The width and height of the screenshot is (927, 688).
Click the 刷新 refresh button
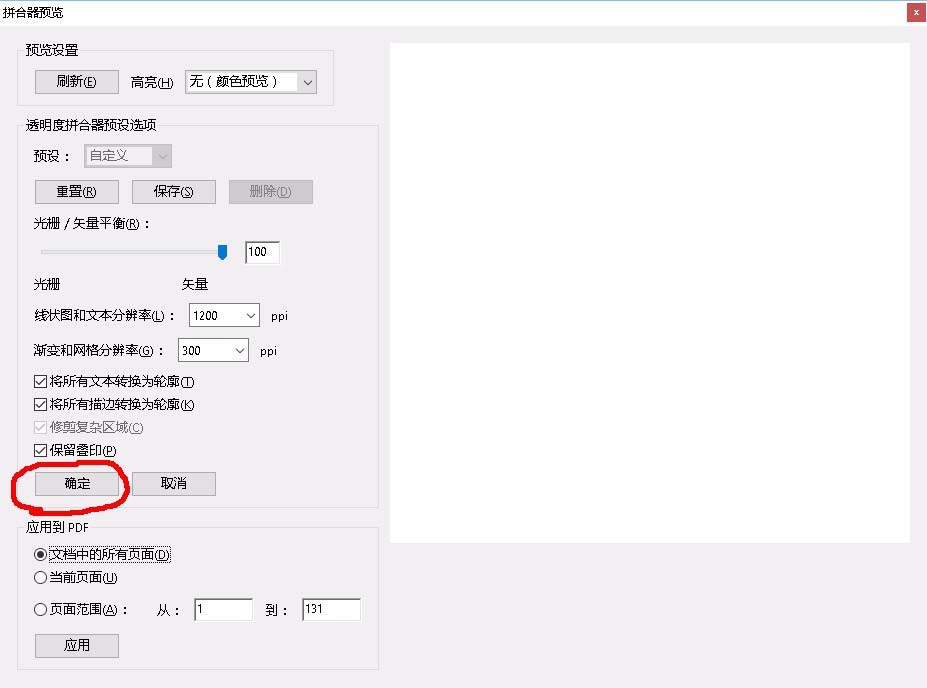point(76,82)
